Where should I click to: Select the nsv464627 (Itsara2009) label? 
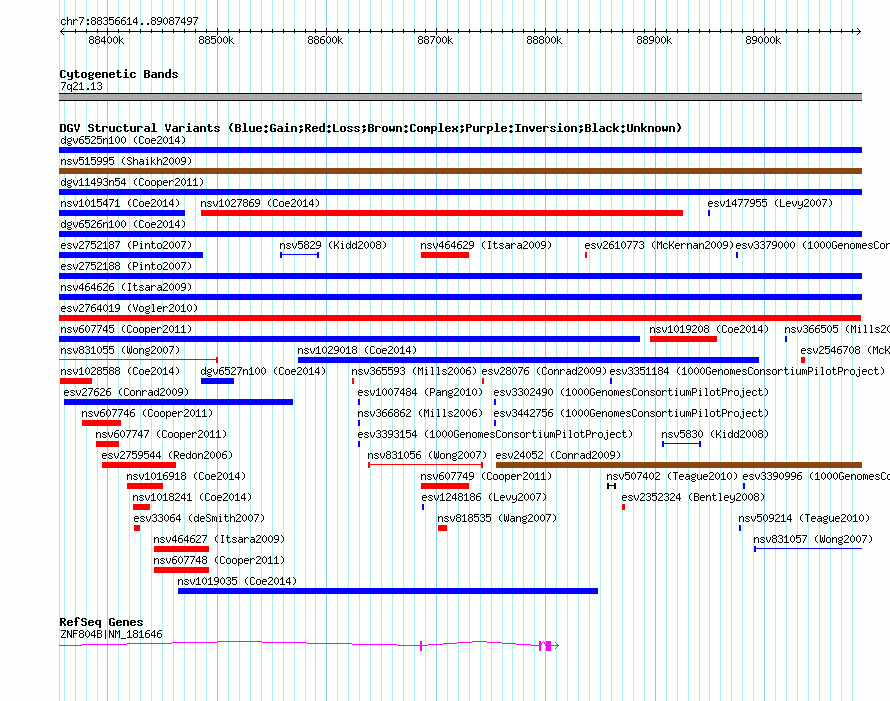tap(219, 539)
